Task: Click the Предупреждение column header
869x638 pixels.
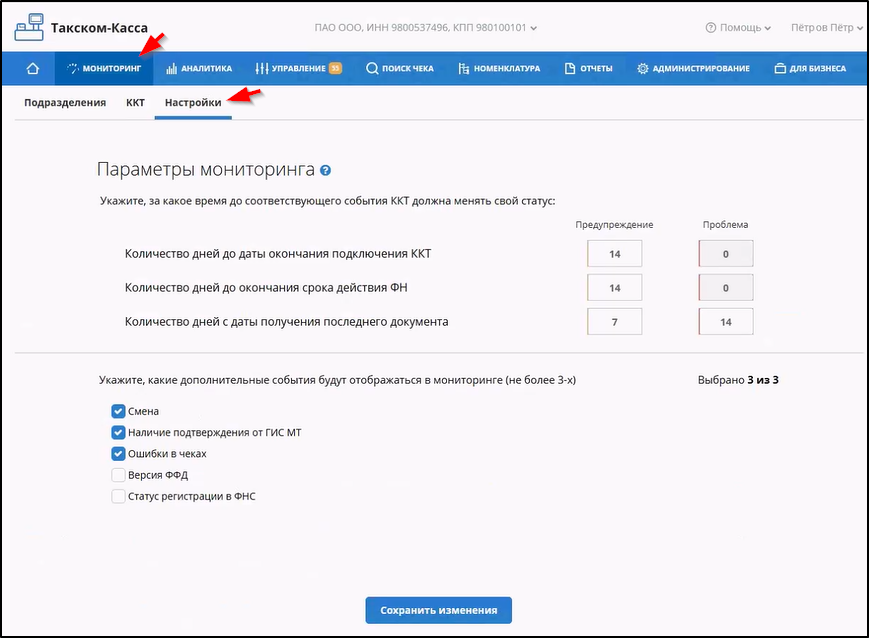Action: tap(614, 224)
